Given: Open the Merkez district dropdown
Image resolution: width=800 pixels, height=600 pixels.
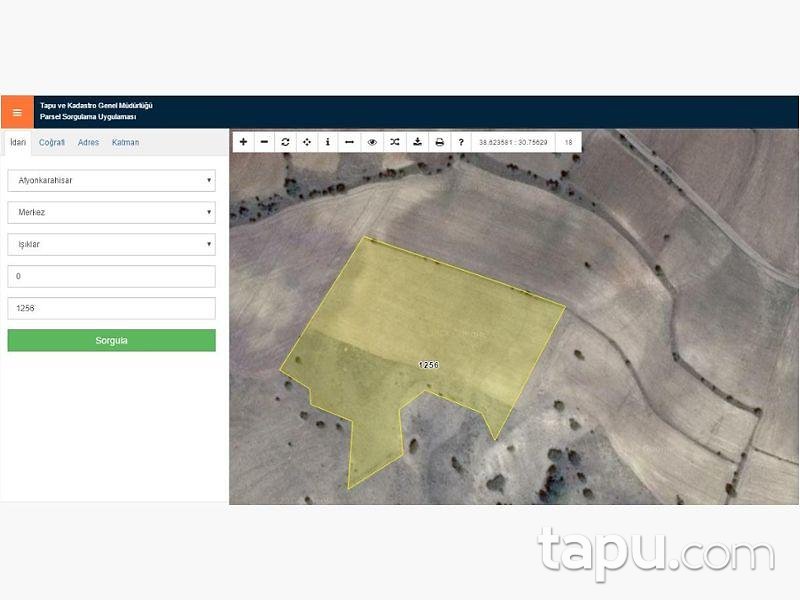Looking at the screenshot, I should (111, 213).
